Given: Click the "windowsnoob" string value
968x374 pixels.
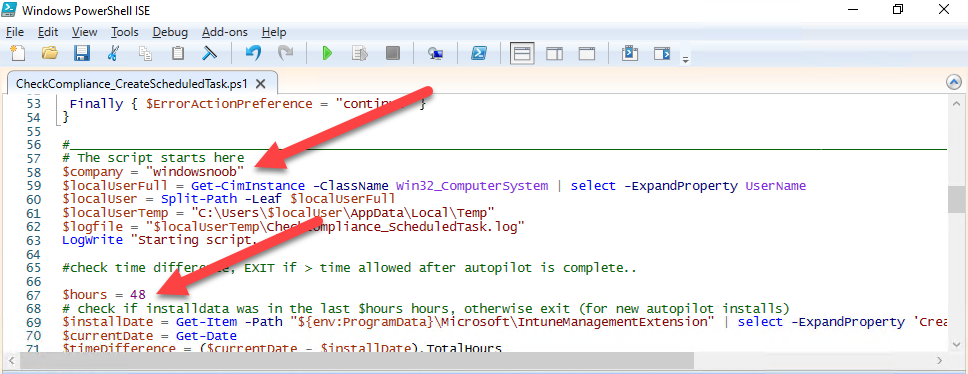Looking at the screenshot, I should coord(194,171).
